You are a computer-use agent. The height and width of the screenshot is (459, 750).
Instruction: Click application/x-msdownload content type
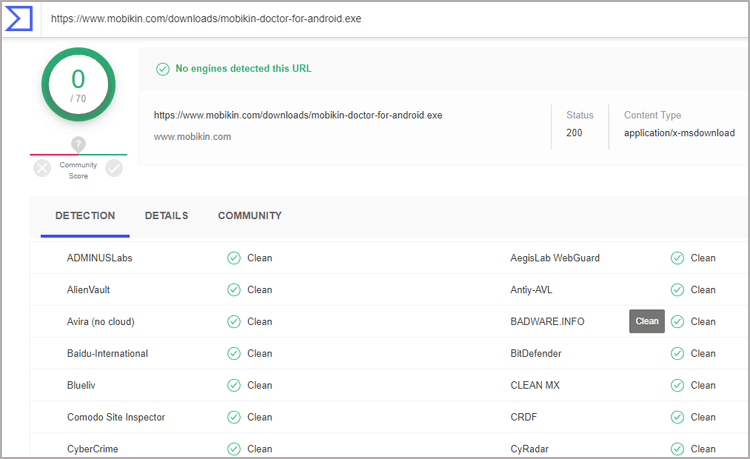679,133
